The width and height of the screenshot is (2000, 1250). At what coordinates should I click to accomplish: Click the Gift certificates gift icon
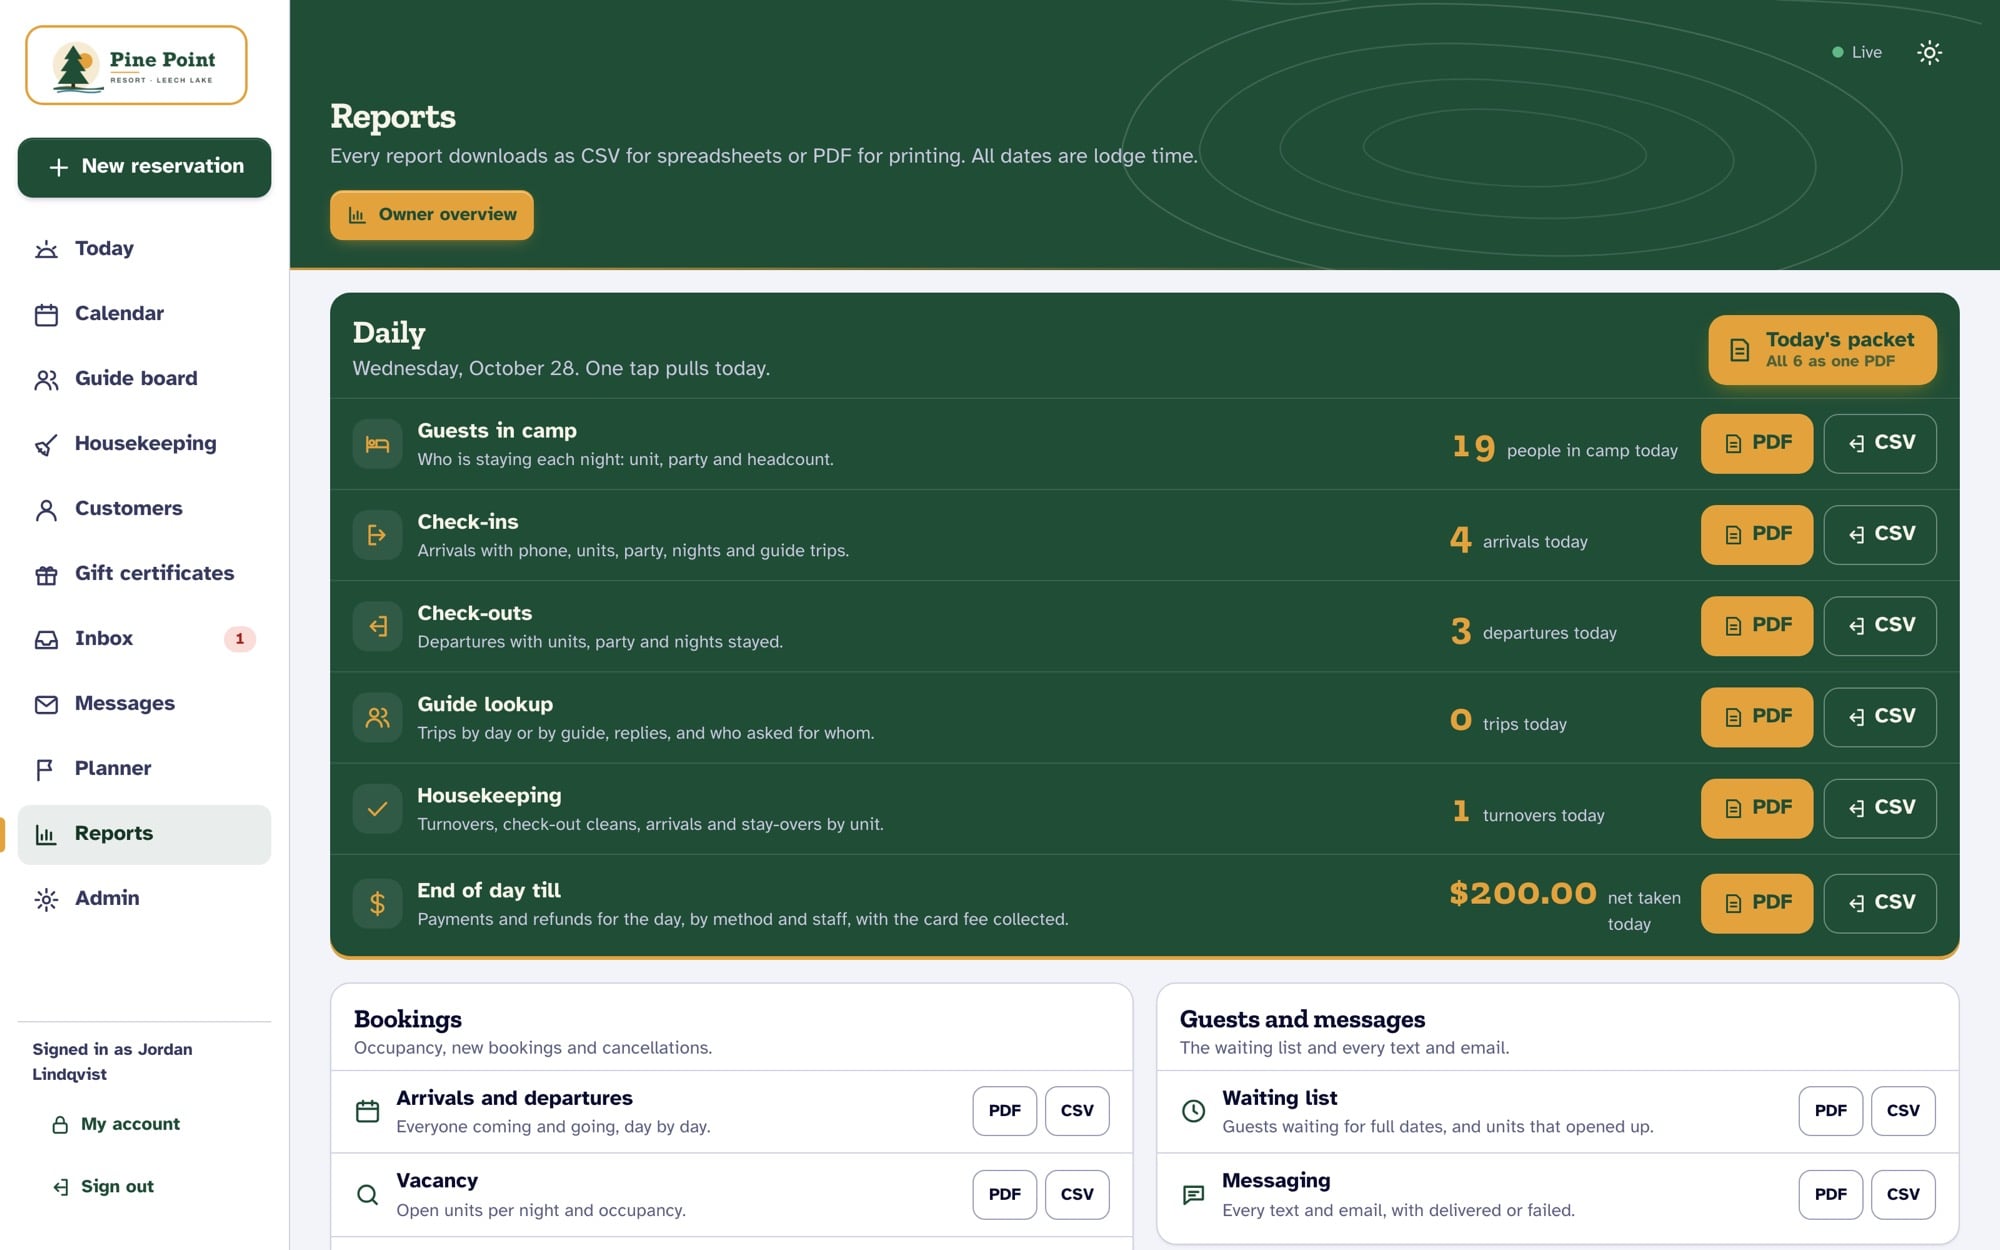coord(46,575)
